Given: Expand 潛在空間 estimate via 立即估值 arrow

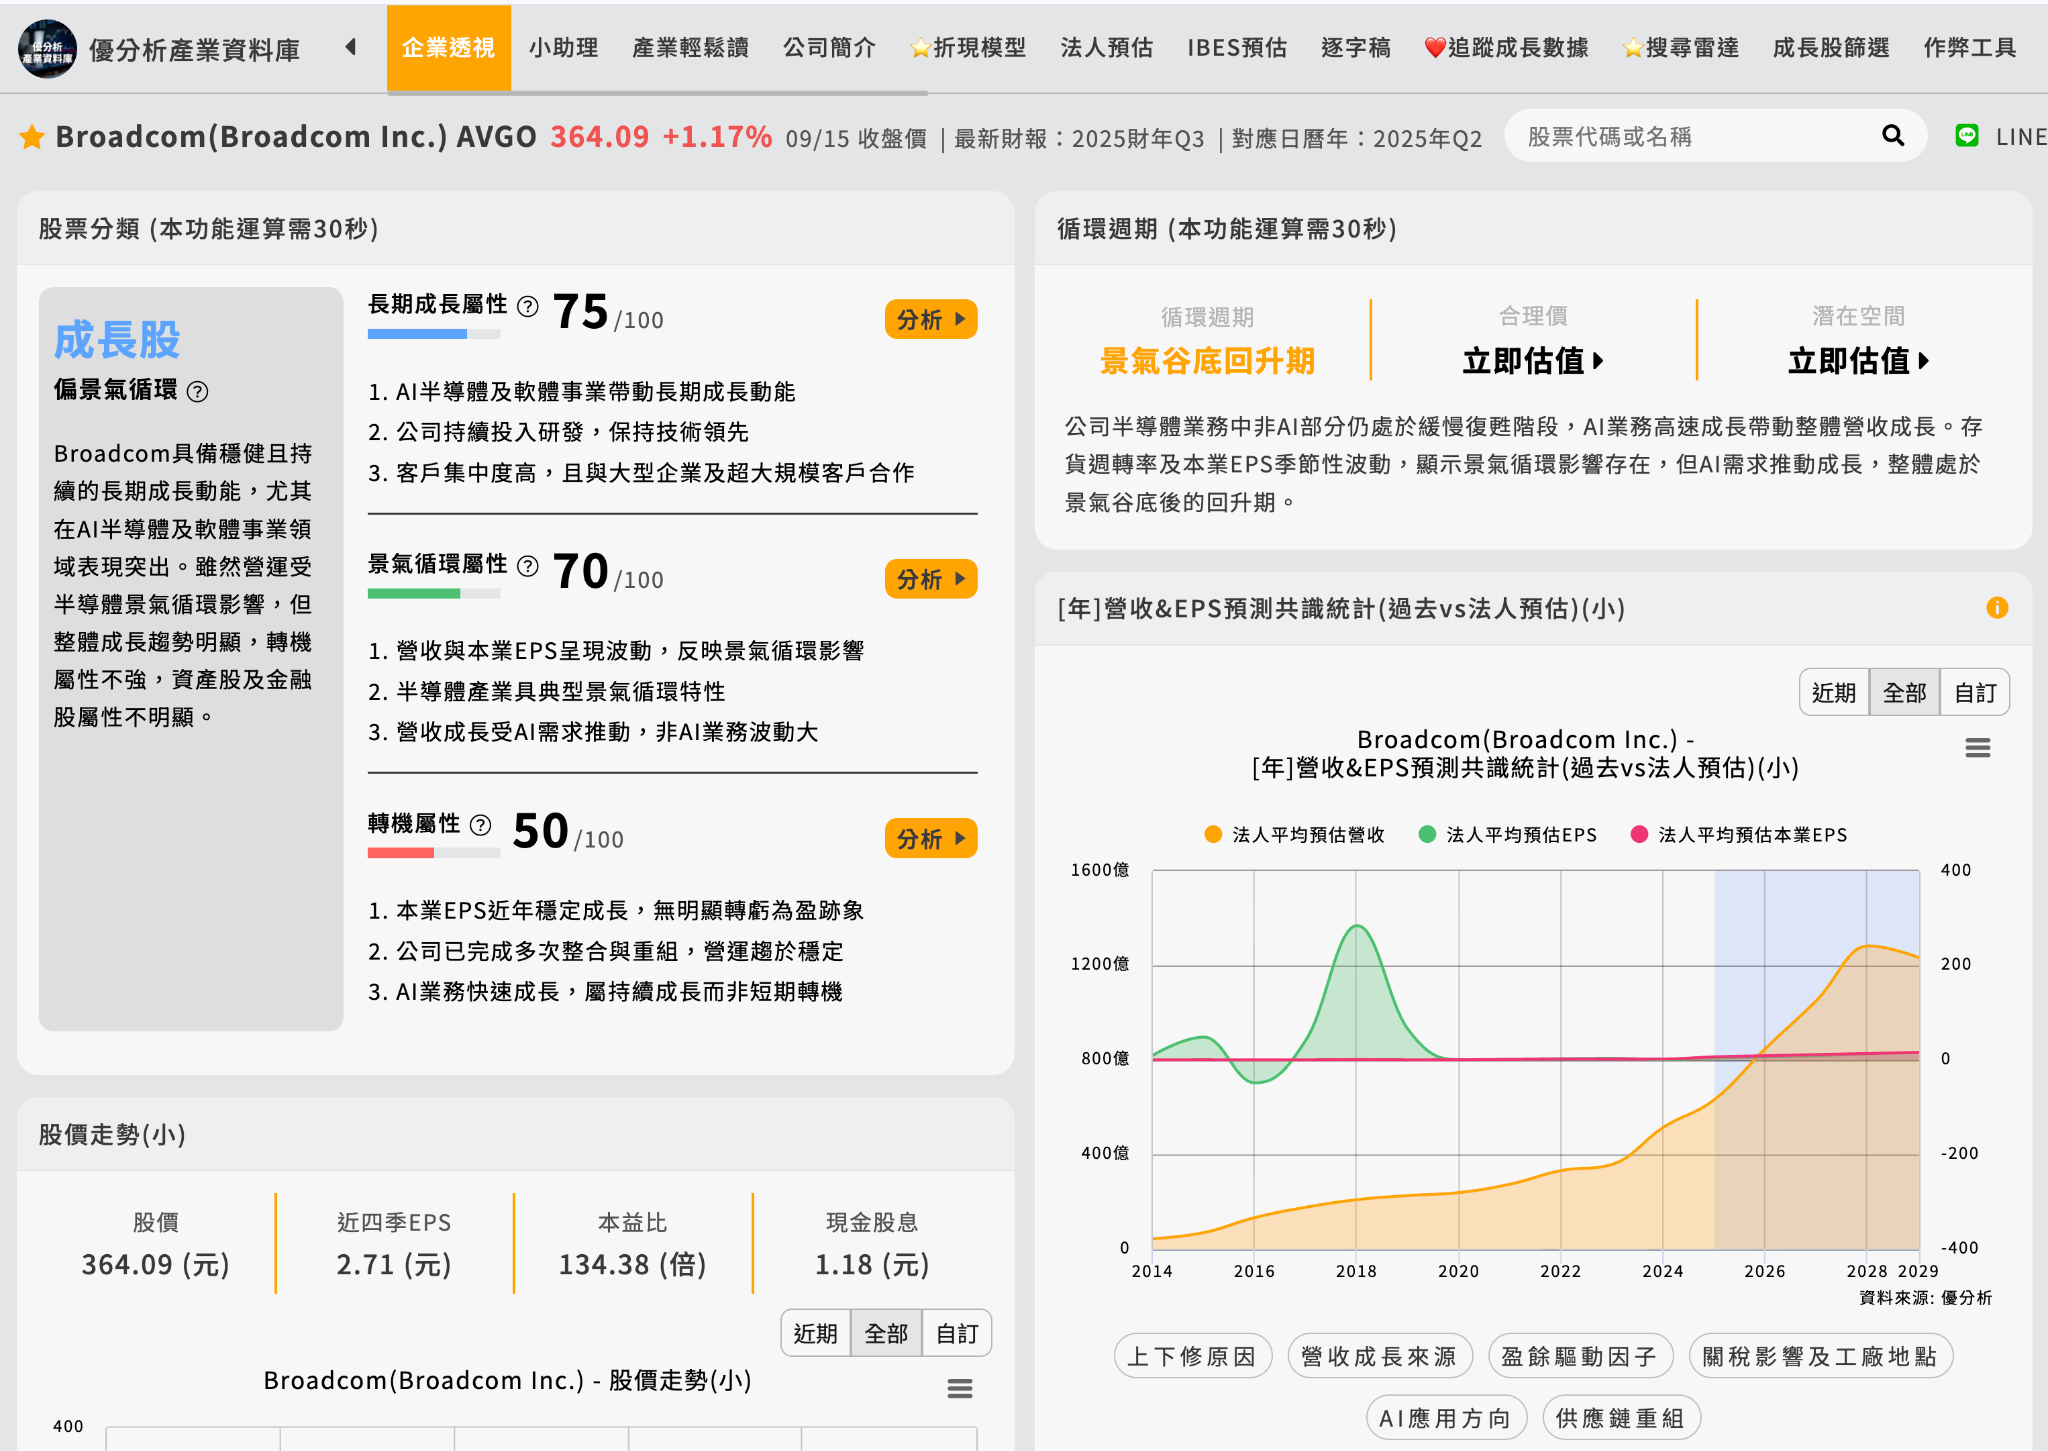Looking at the screenshot, I should (1859, 362).
